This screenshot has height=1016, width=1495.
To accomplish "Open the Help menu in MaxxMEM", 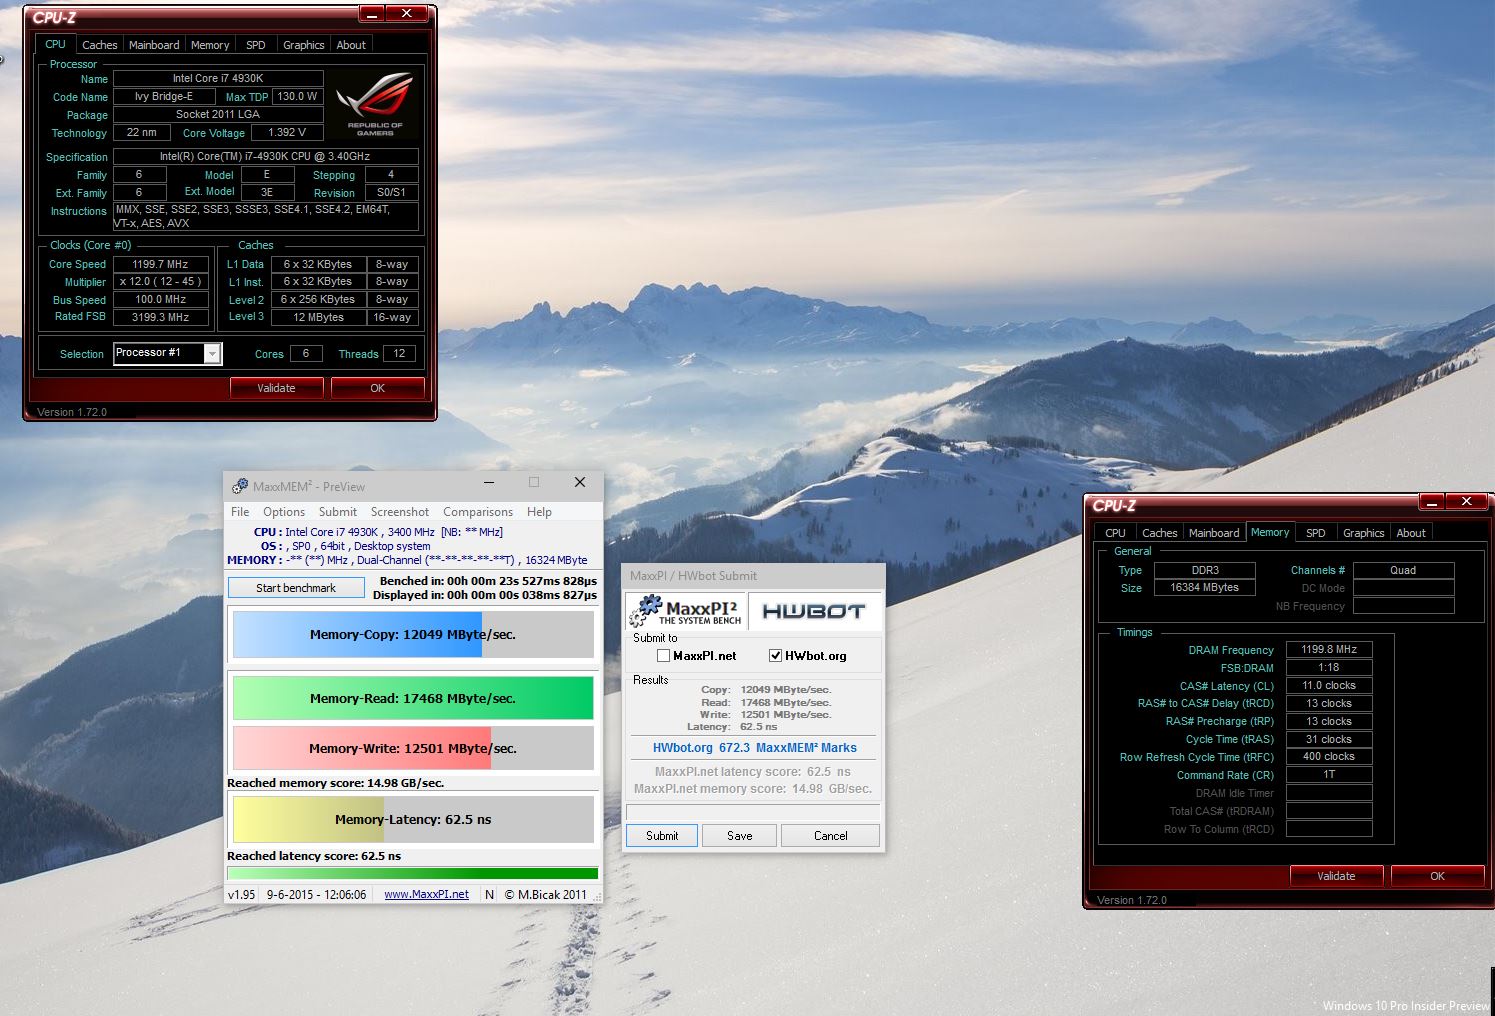I will tap(539, 512).
